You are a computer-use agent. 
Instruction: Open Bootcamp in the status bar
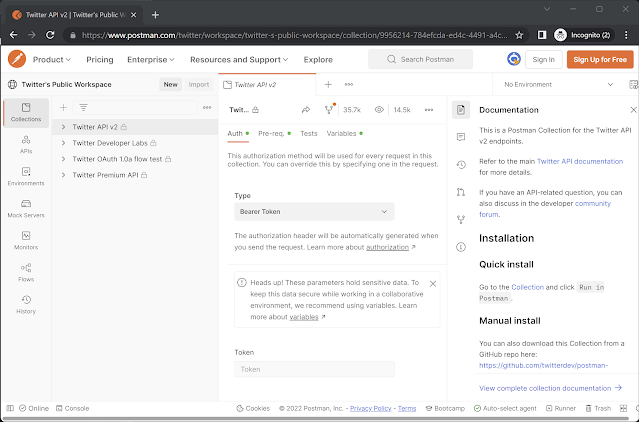point(445,408)
